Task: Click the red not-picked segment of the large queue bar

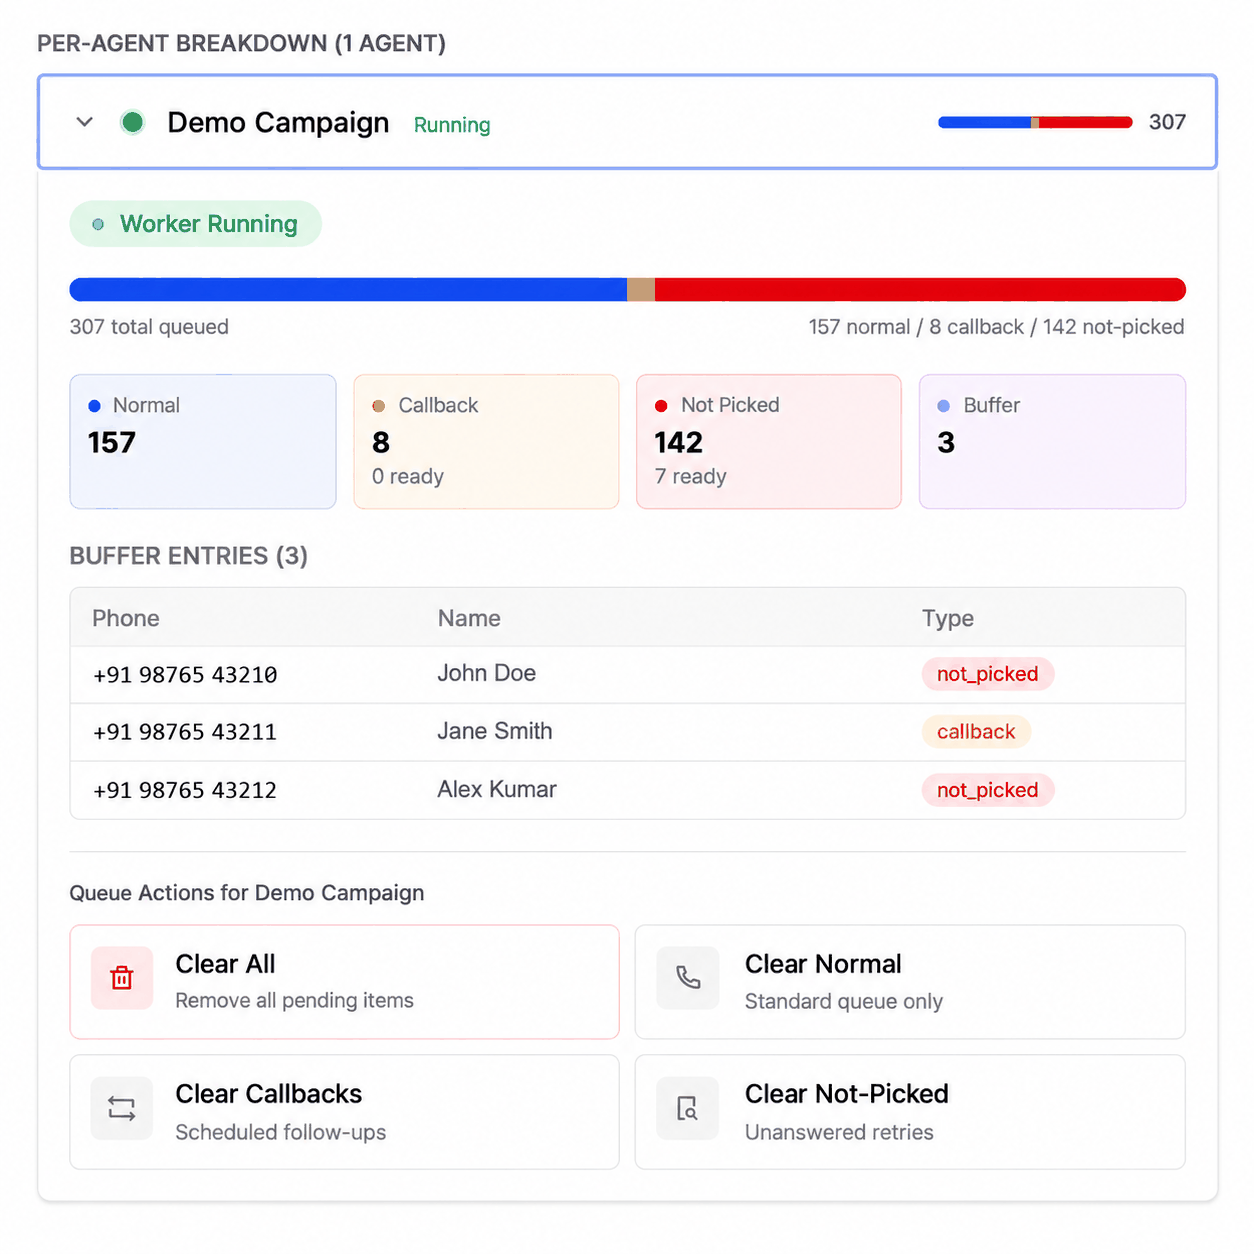Action: pyautogui.click(x=920, y=290)
